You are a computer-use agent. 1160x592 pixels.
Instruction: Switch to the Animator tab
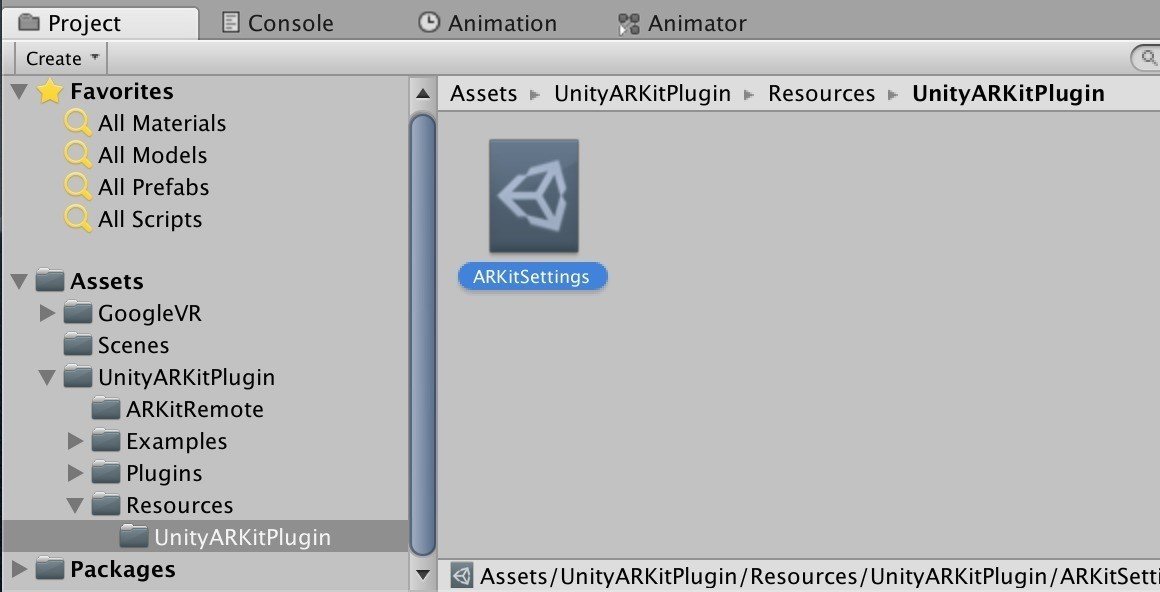pyautogui.click(x=683, y=22)
